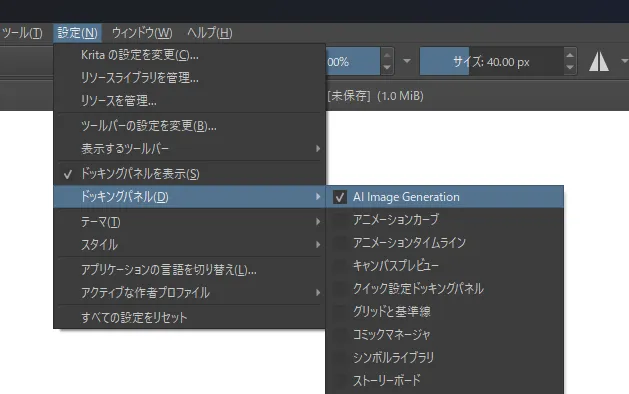The height and width of the screenshot is (394, 629).
Task: Click すべての設定をリセット
Action: click(189, 317)
